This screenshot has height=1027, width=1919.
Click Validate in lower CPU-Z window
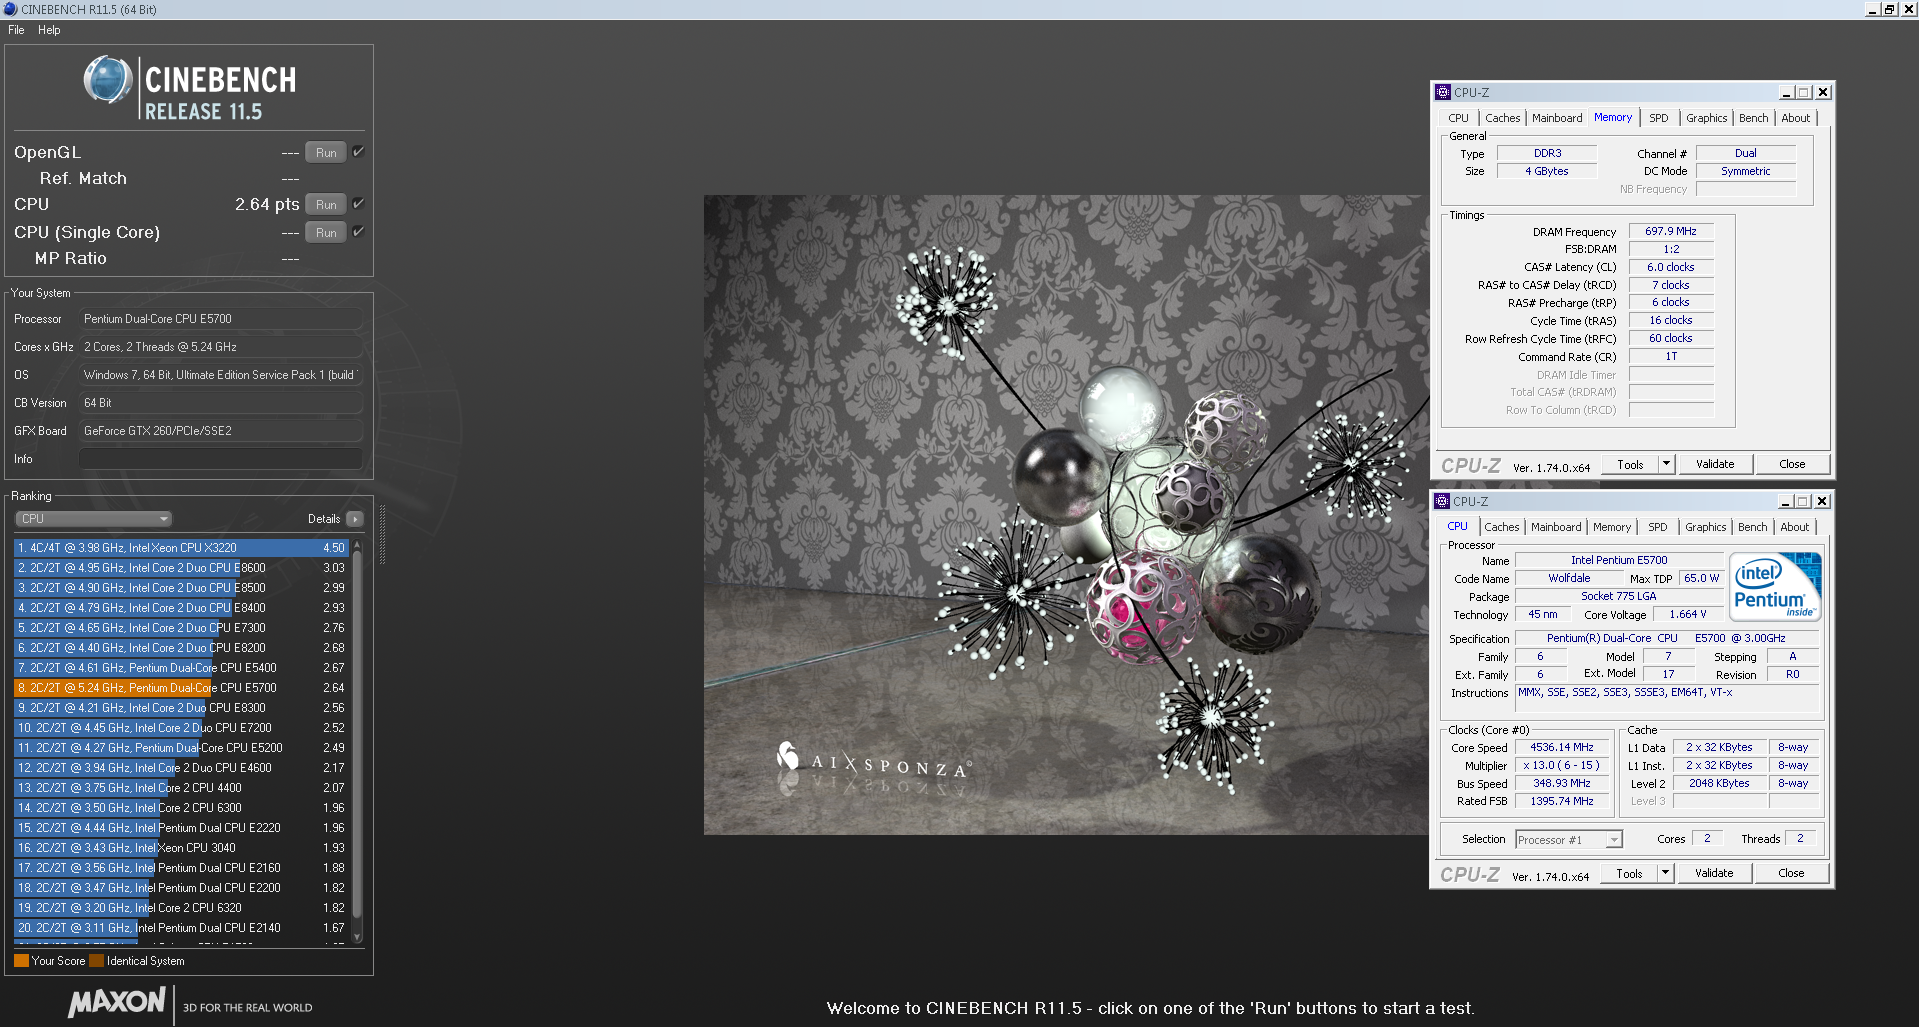coord(1714,874)
